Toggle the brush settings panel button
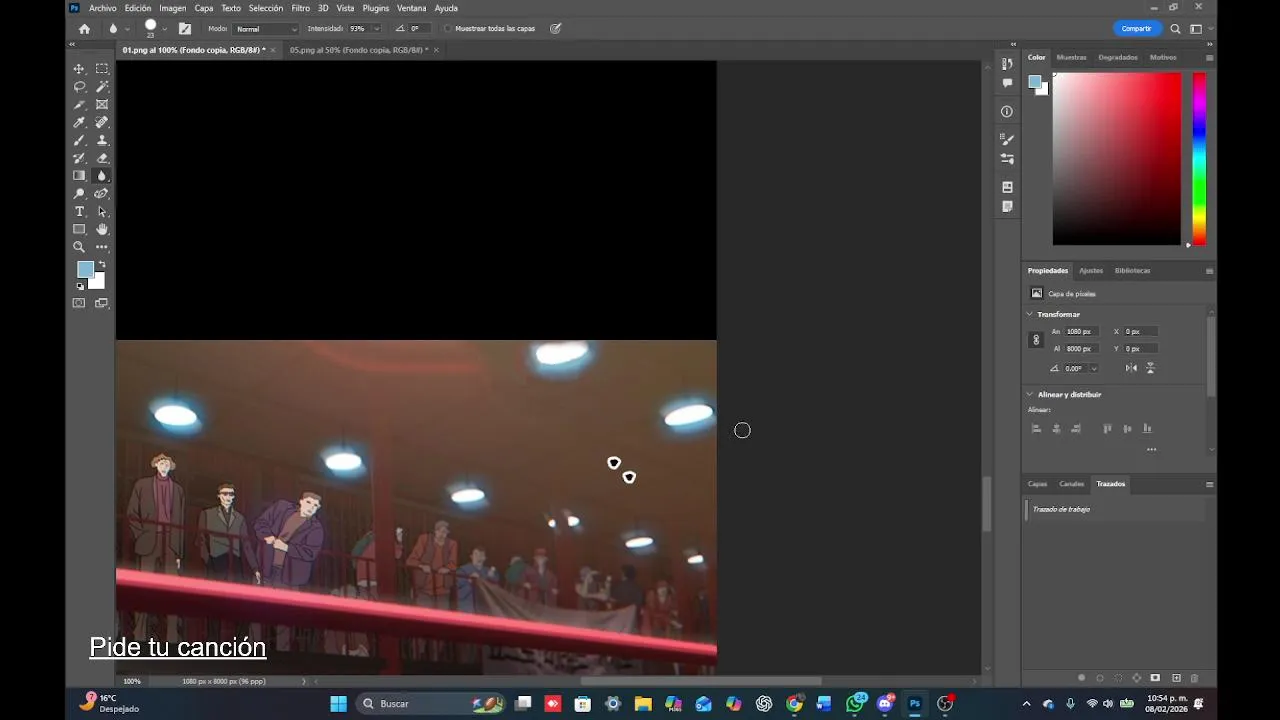Image resolution: width=1280 pixels, height=720 pixels. coord(184,29)
